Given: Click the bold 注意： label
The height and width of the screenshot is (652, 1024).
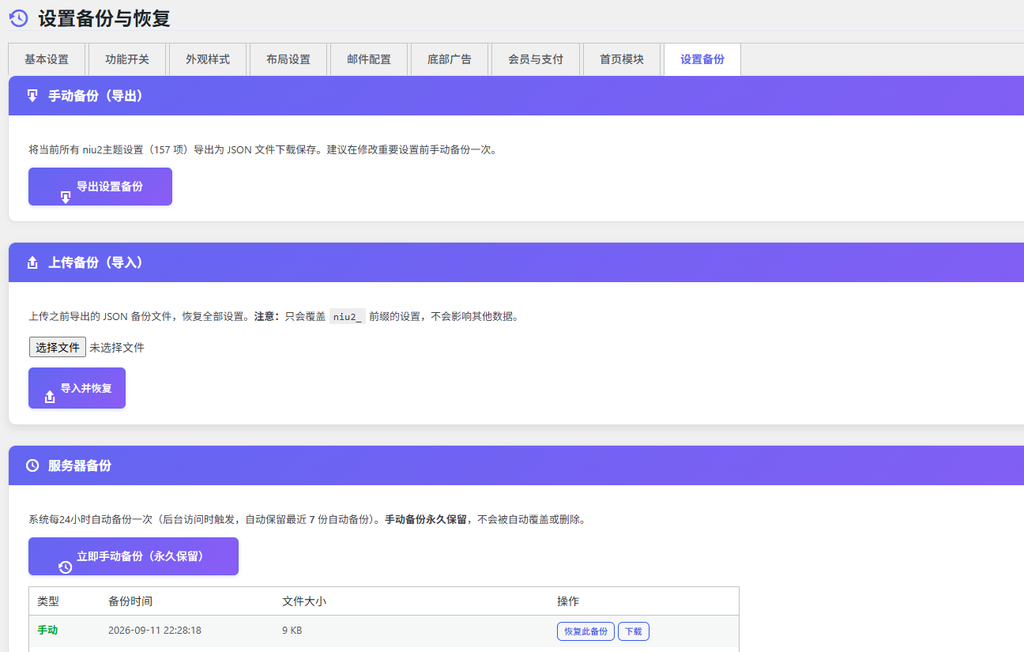Looking at the screenshot, I should 266,316.
